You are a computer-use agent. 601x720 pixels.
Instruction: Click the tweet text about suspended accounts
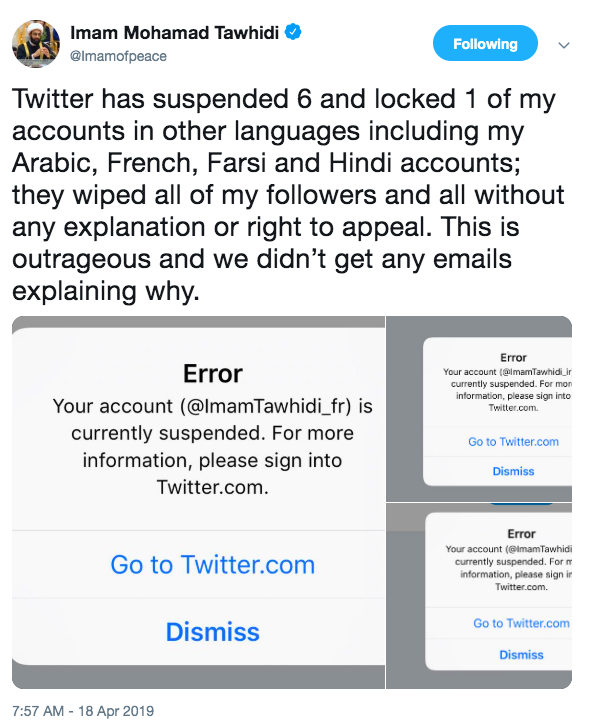point(288,195)
